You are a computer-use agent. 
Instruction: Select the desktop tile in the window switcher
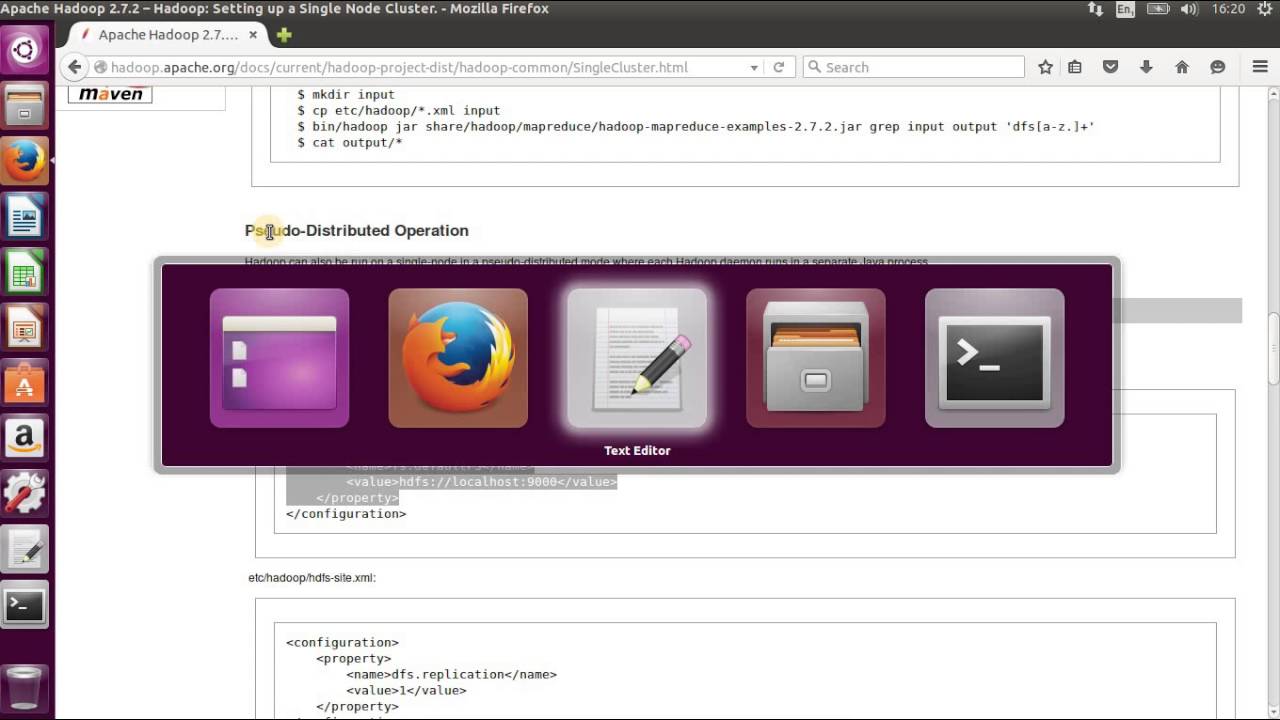[x=279, y=358]
